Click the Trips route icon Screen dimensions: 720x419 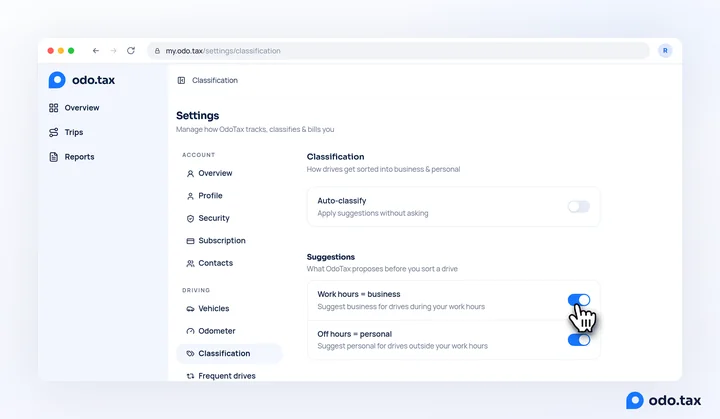pos(54,132)
